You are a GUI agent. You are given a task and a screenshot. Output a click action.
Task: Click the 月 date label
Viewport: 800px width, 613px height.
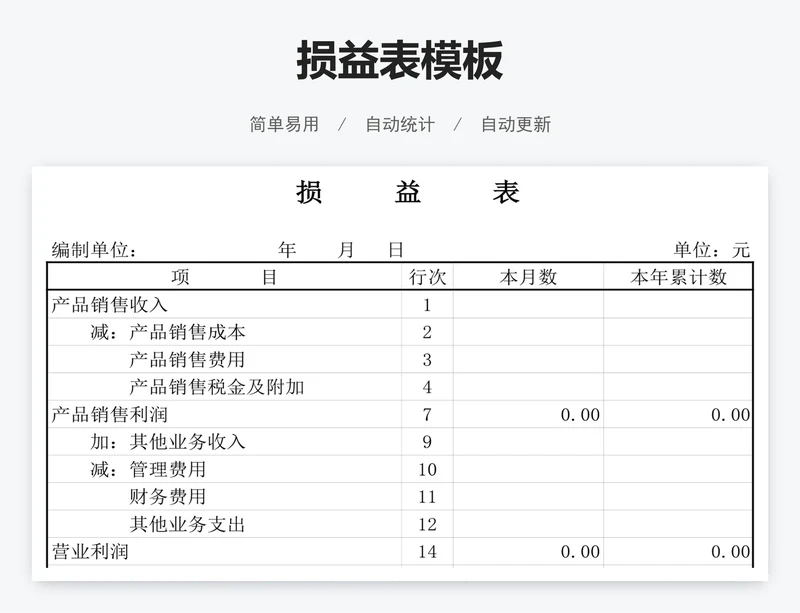pyautogui.click(x=346, y=250)
